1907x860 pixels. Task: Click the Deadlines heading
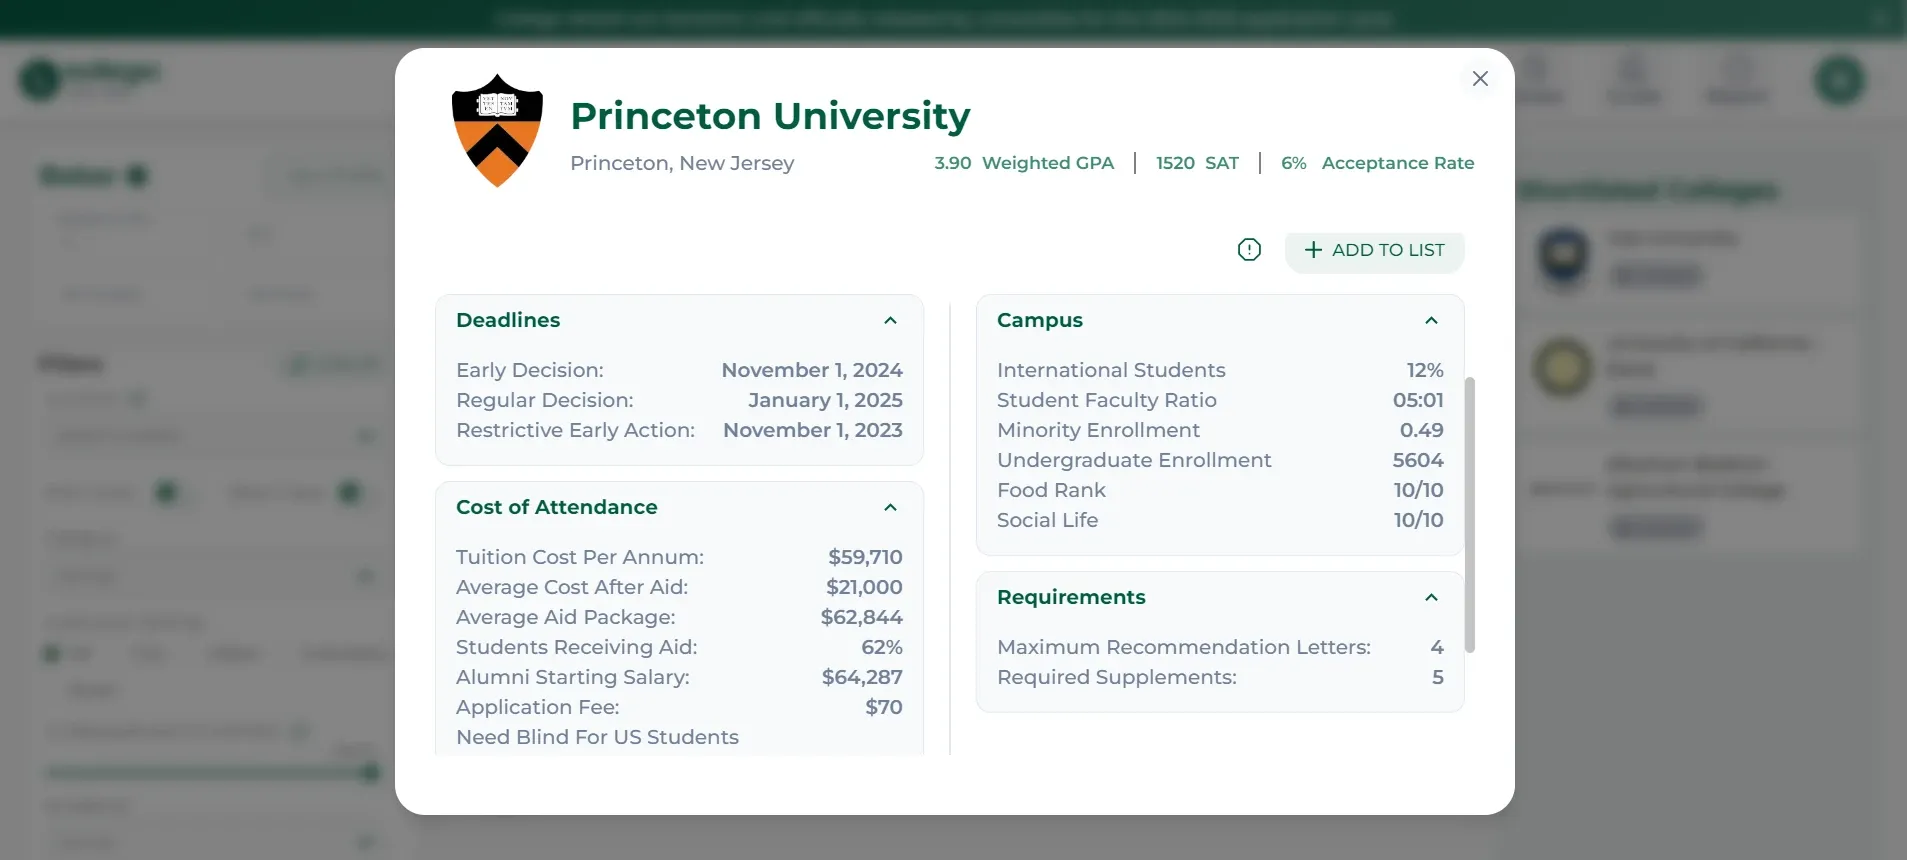coord(508,320)
